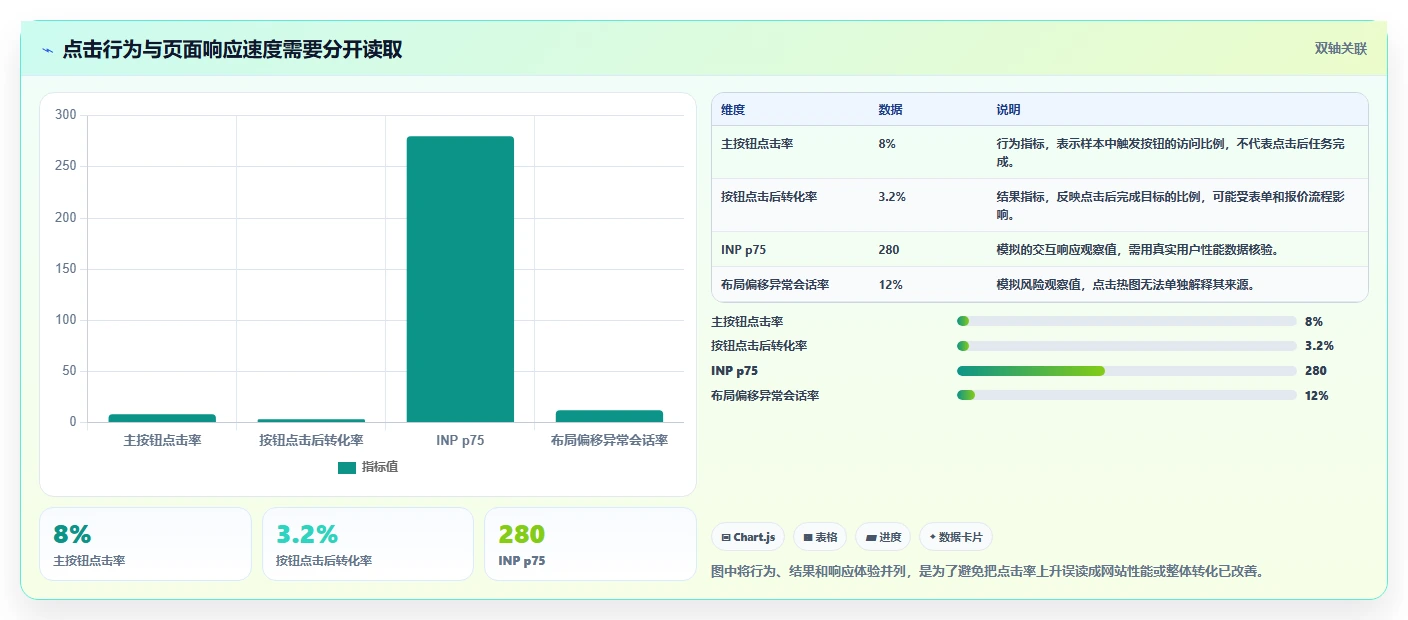This screenshot has width=1408, height=620.
Task: Click the 双轴关联 label in the header
Action: pos(1340,49)
